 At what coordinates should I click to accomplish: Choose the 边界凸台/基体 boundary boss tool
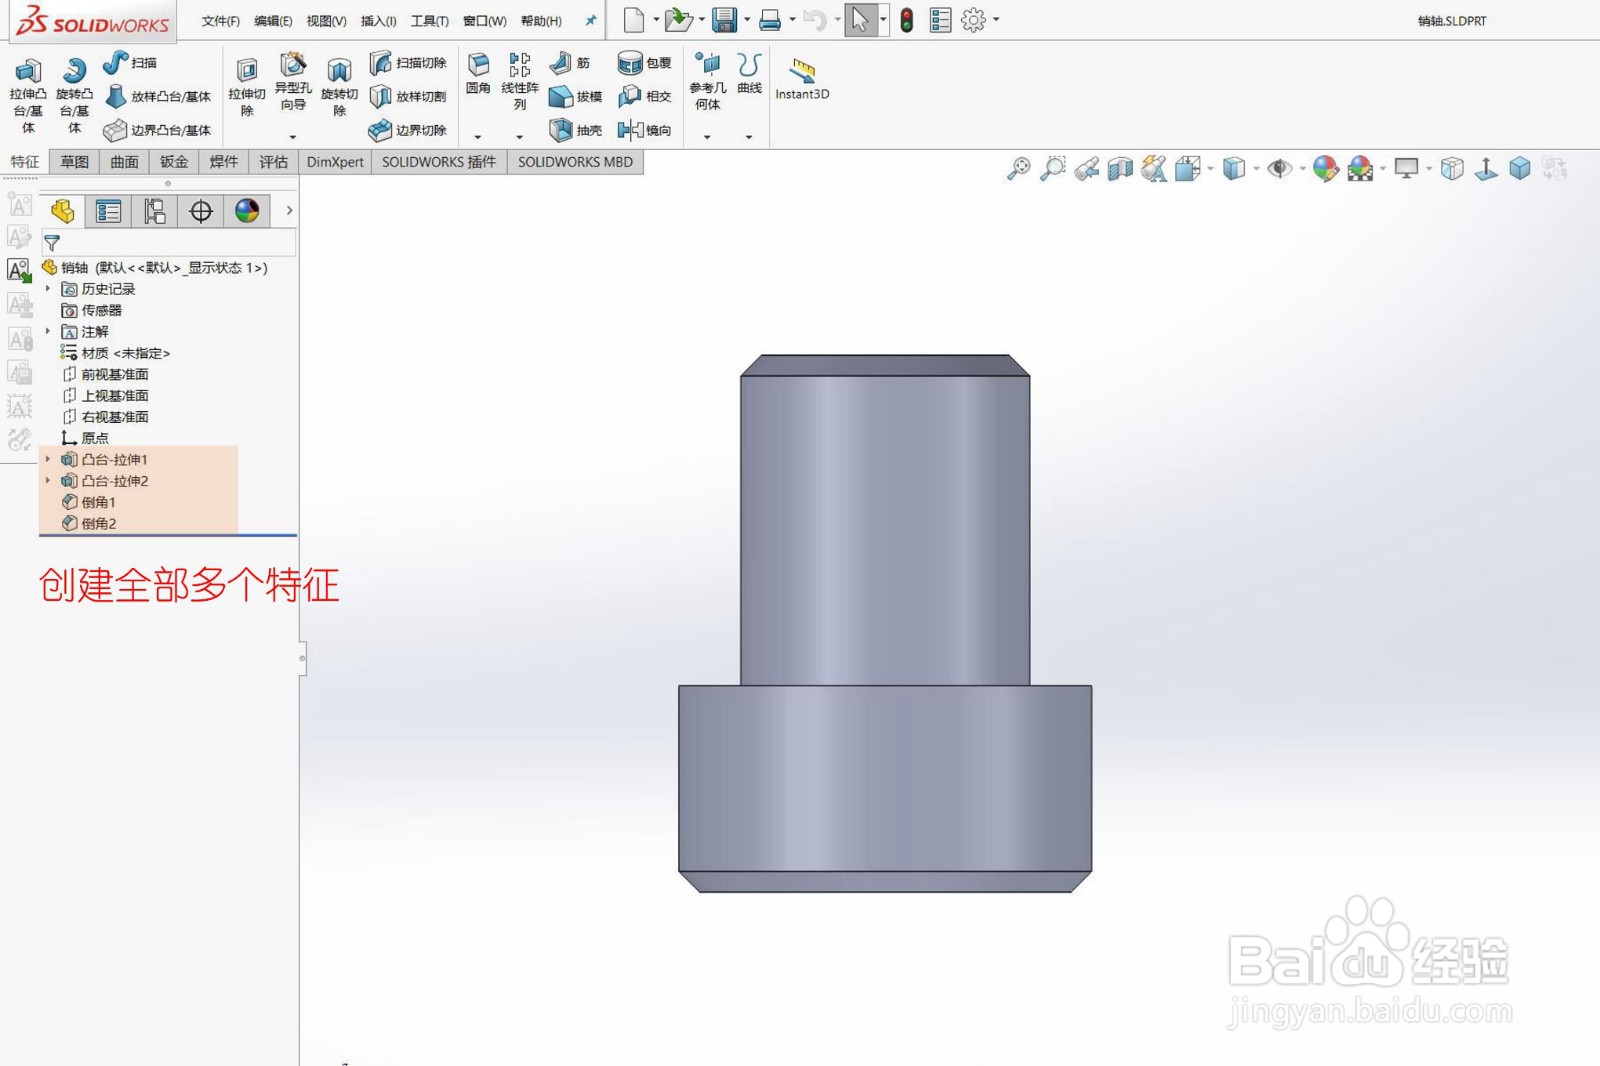point(158,130)
